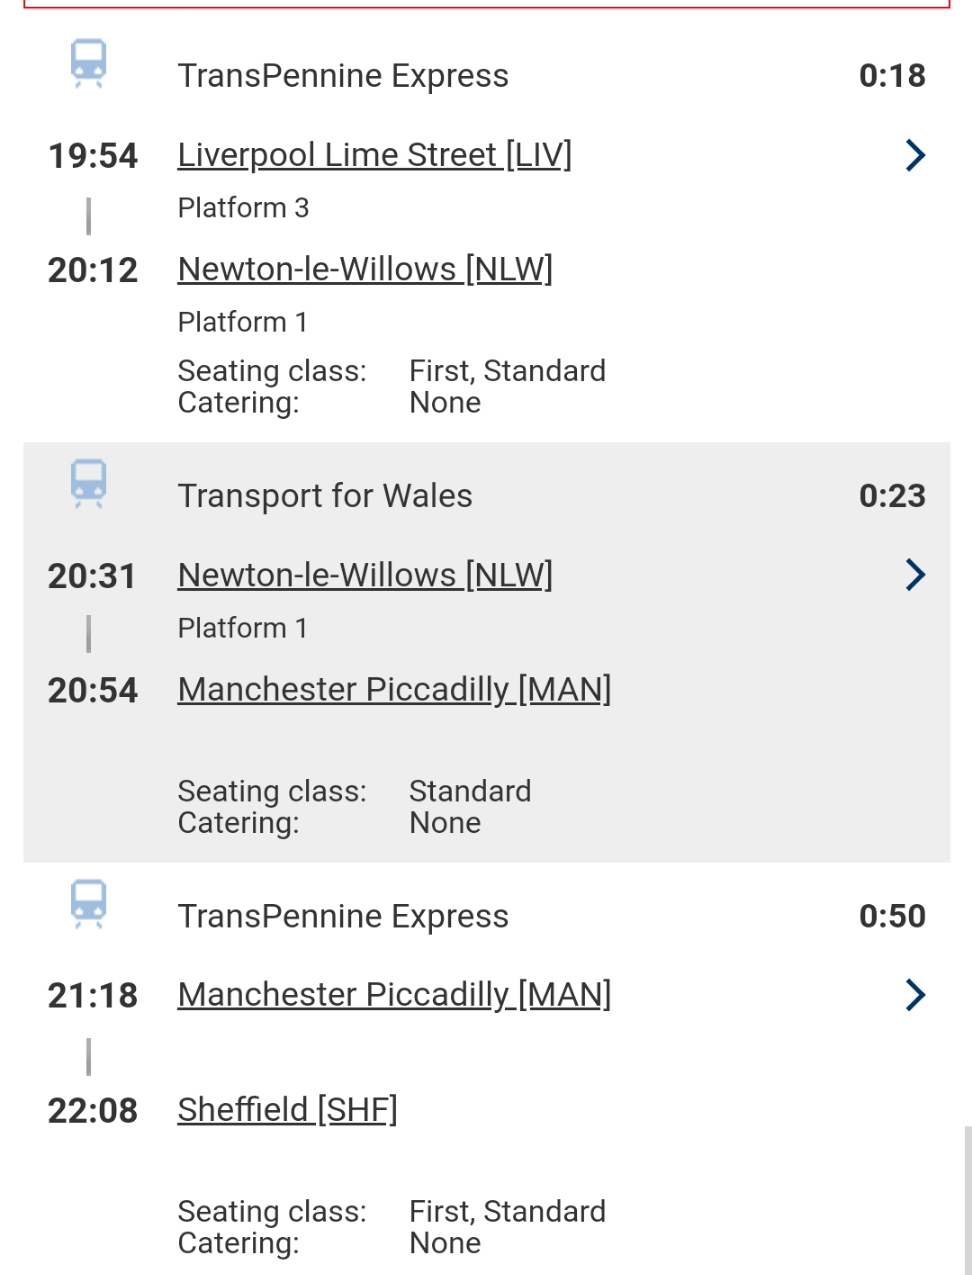Expand the 19:54 Liverpool Lime Street leg chevron
The image size is (972, 1275).
point(914,155)
